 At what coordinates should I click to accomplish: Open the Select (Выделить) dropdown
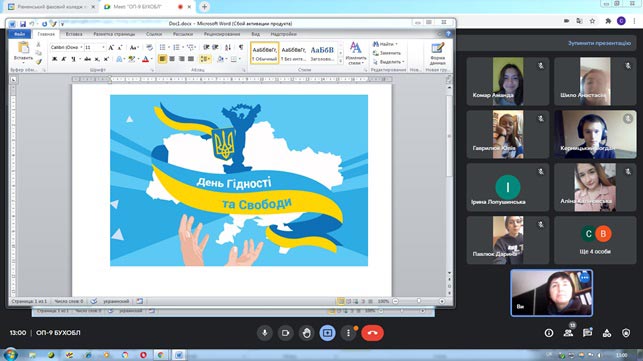point(389,62)
